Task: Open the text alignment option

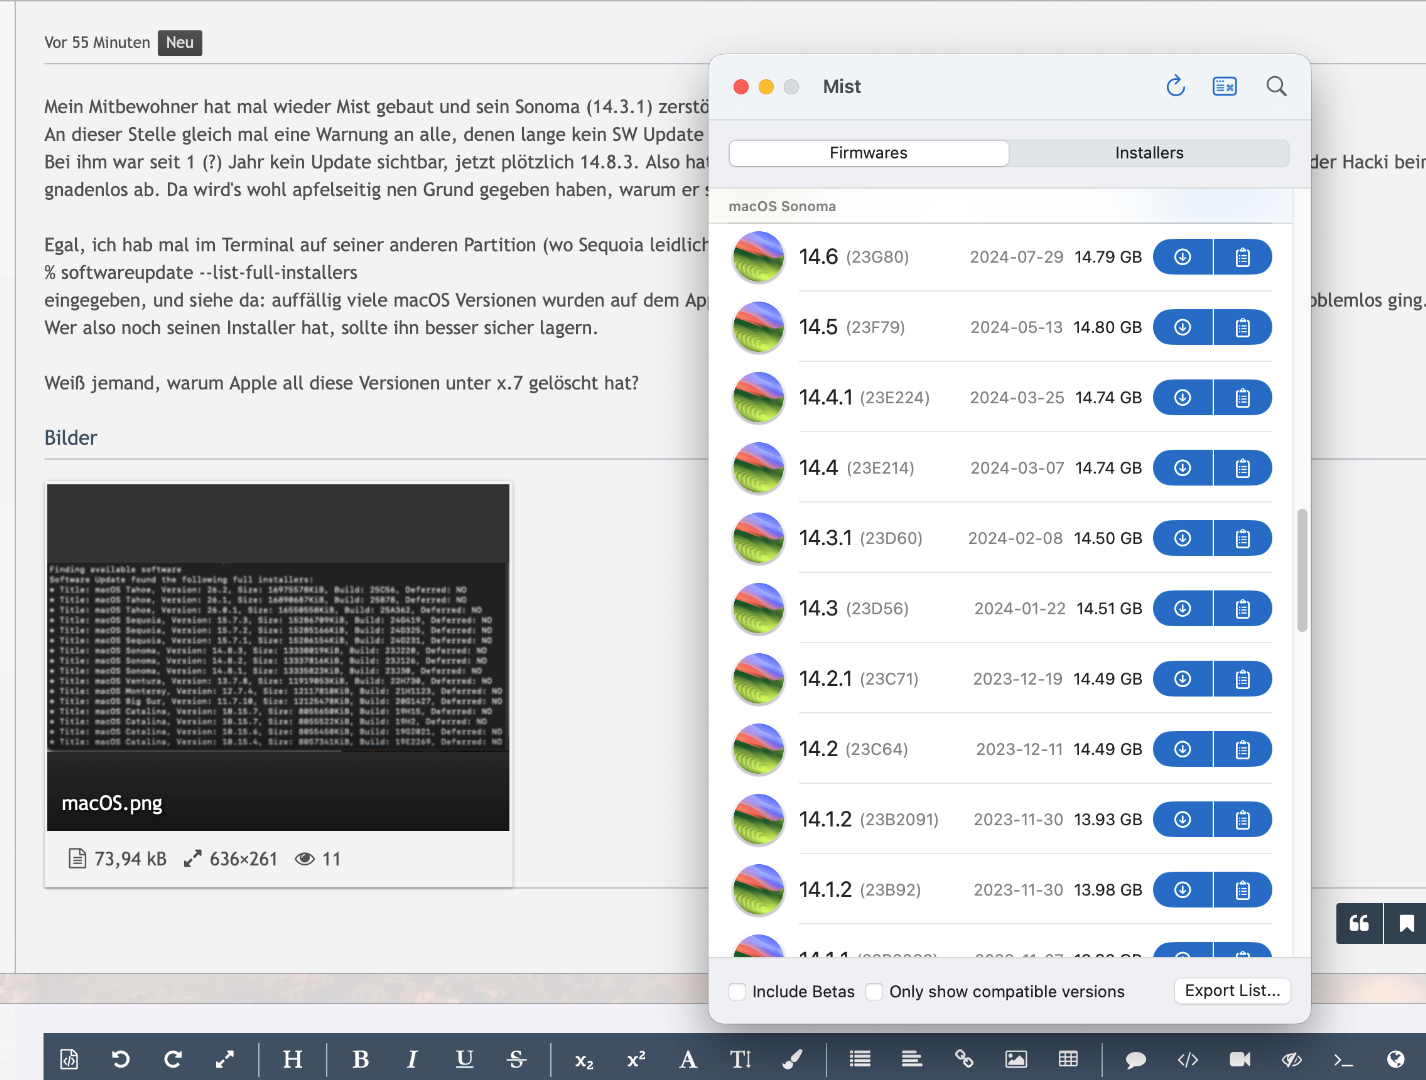Action: coord(912,1059)
